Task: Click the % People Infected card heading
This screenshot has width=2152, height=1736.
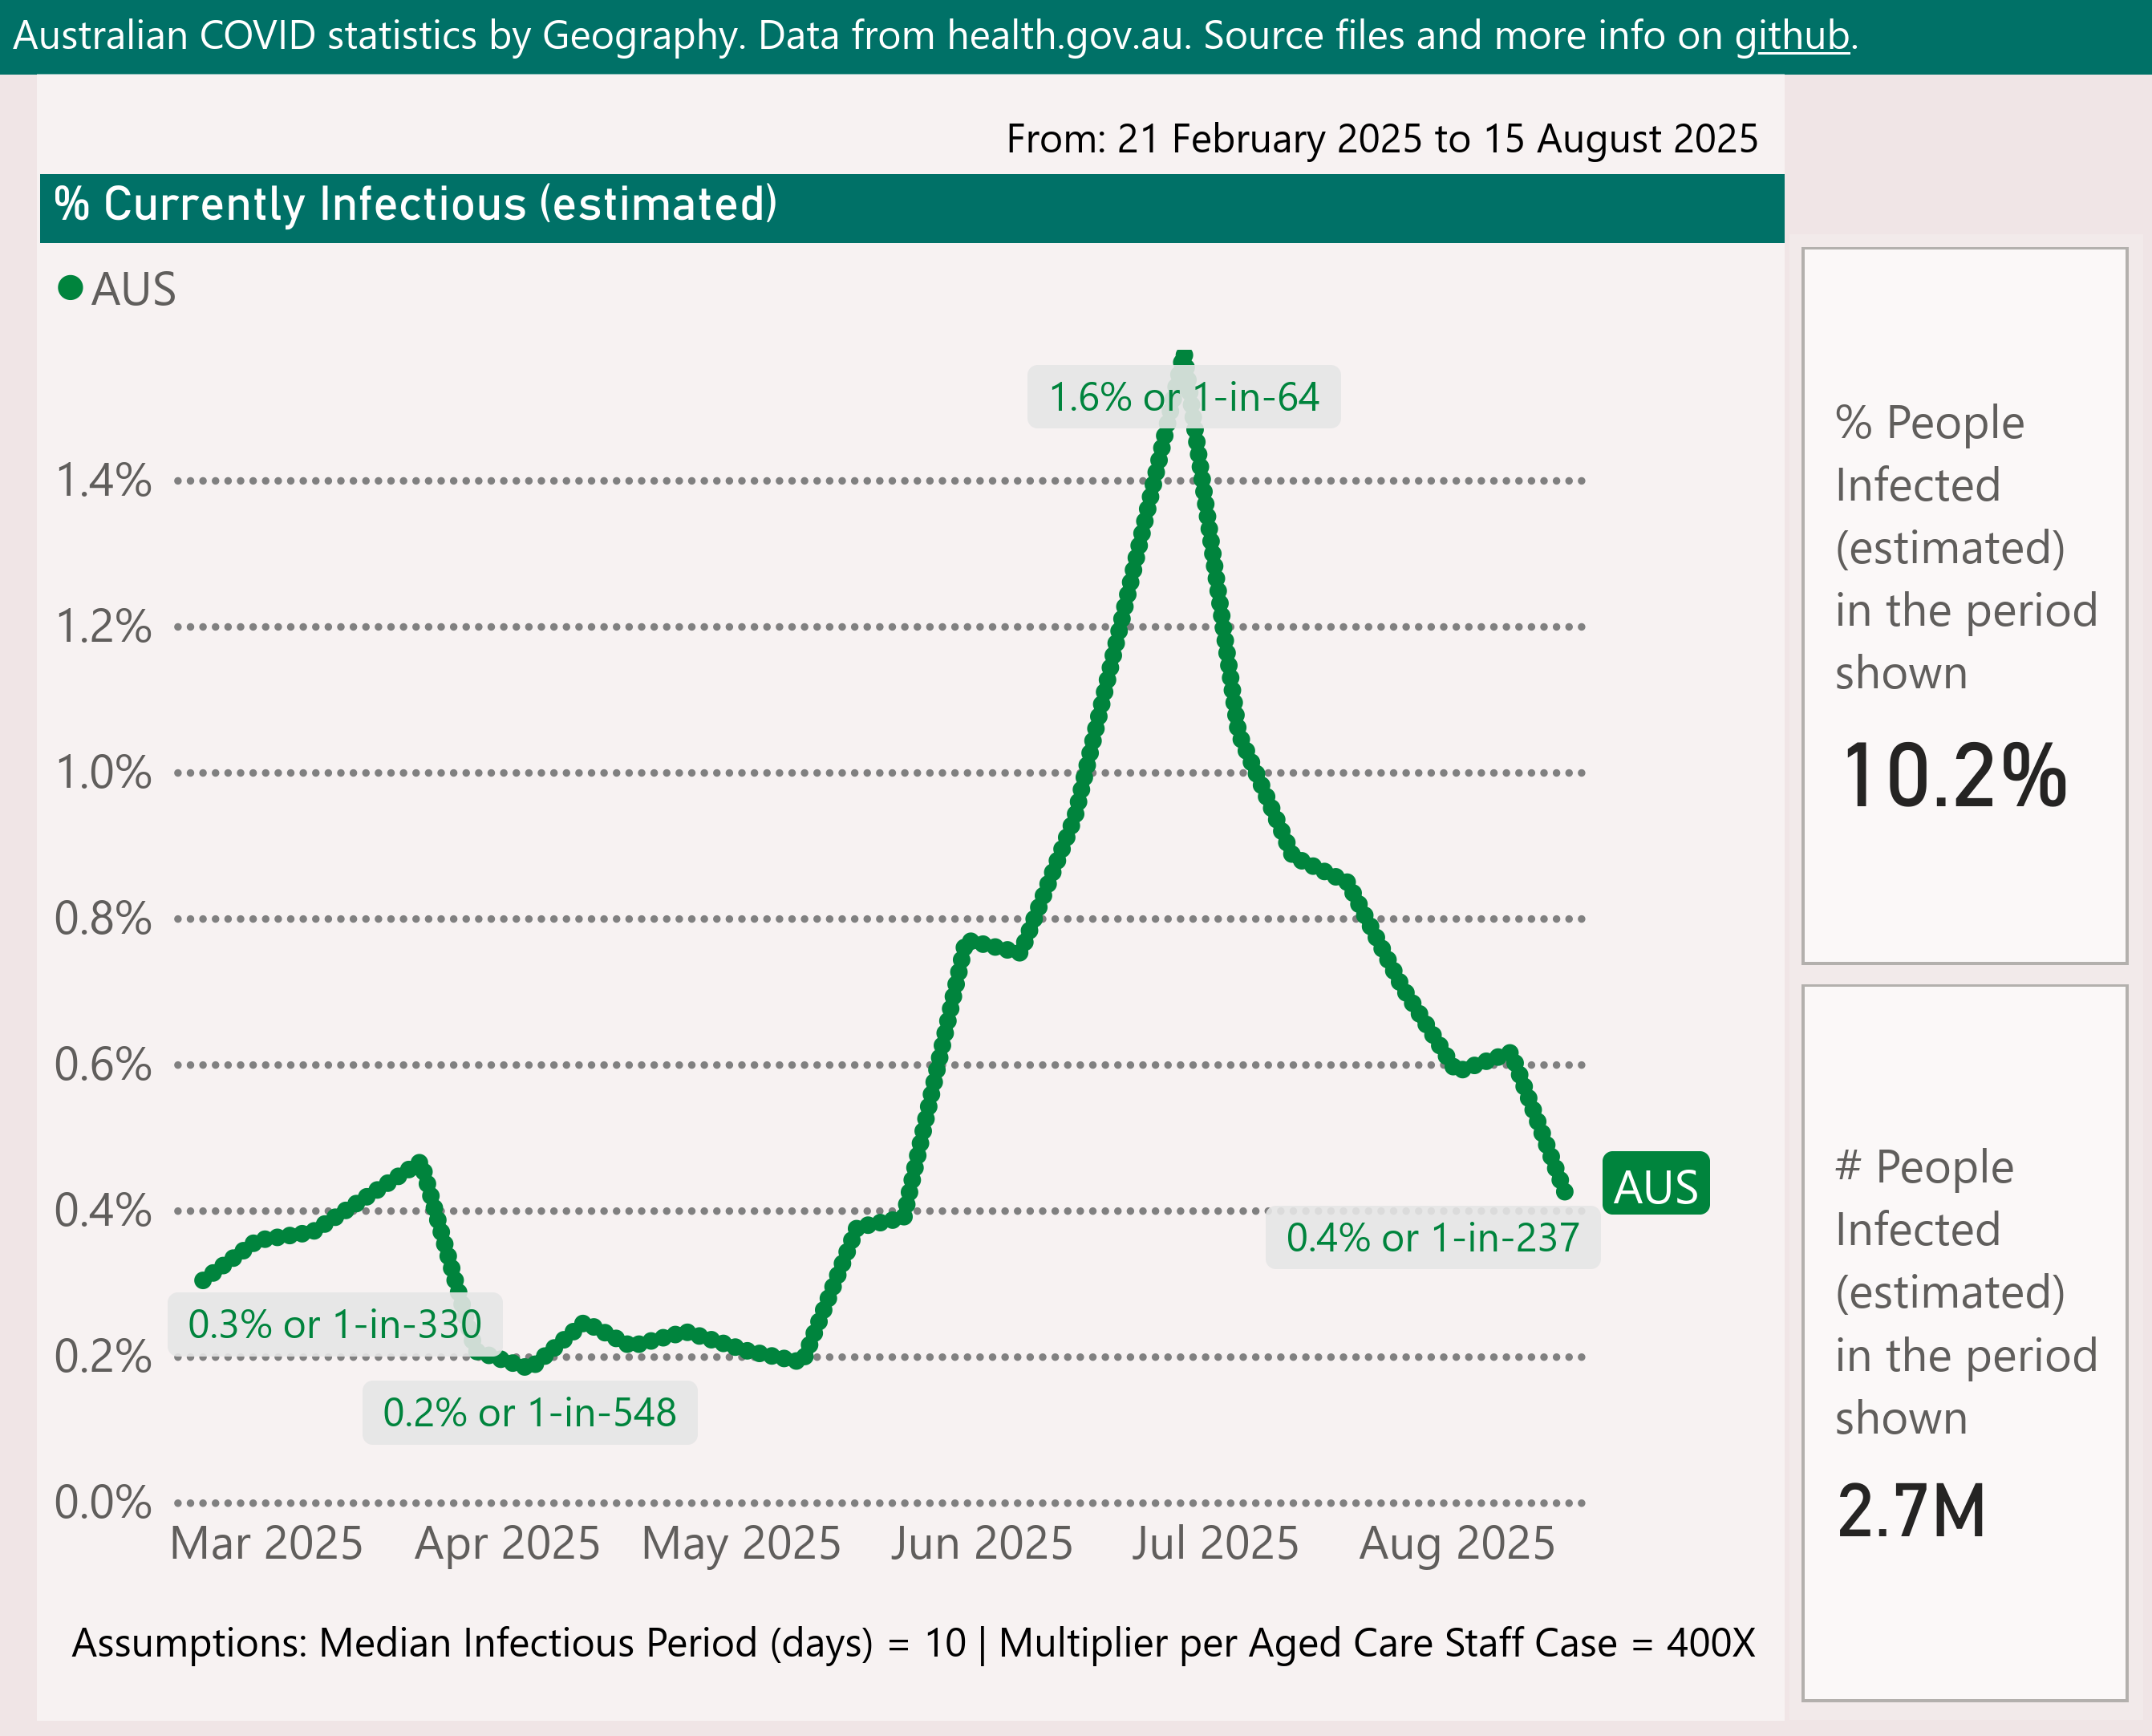Action: (1964, 547)
